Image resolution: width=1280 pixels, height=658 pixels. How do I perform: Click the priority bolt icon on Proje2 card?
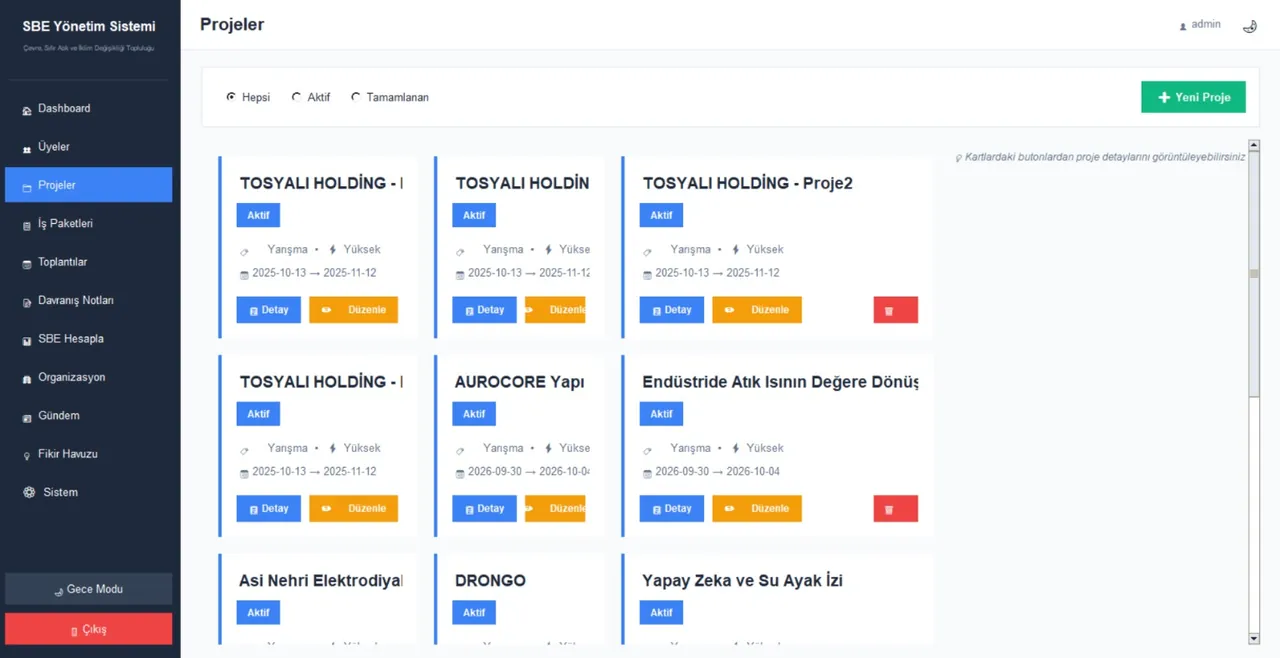(736, 250)
